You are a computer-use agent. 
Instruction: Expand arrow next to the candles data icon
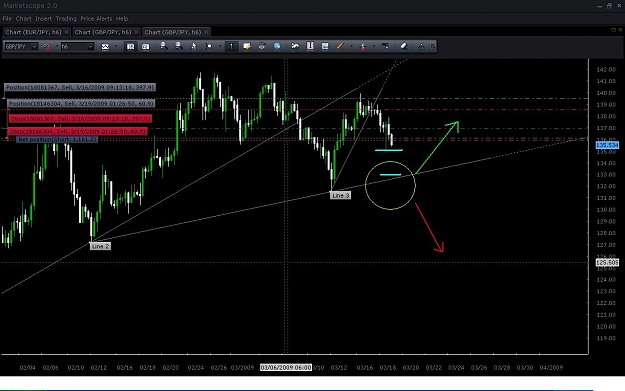point(56,47)
